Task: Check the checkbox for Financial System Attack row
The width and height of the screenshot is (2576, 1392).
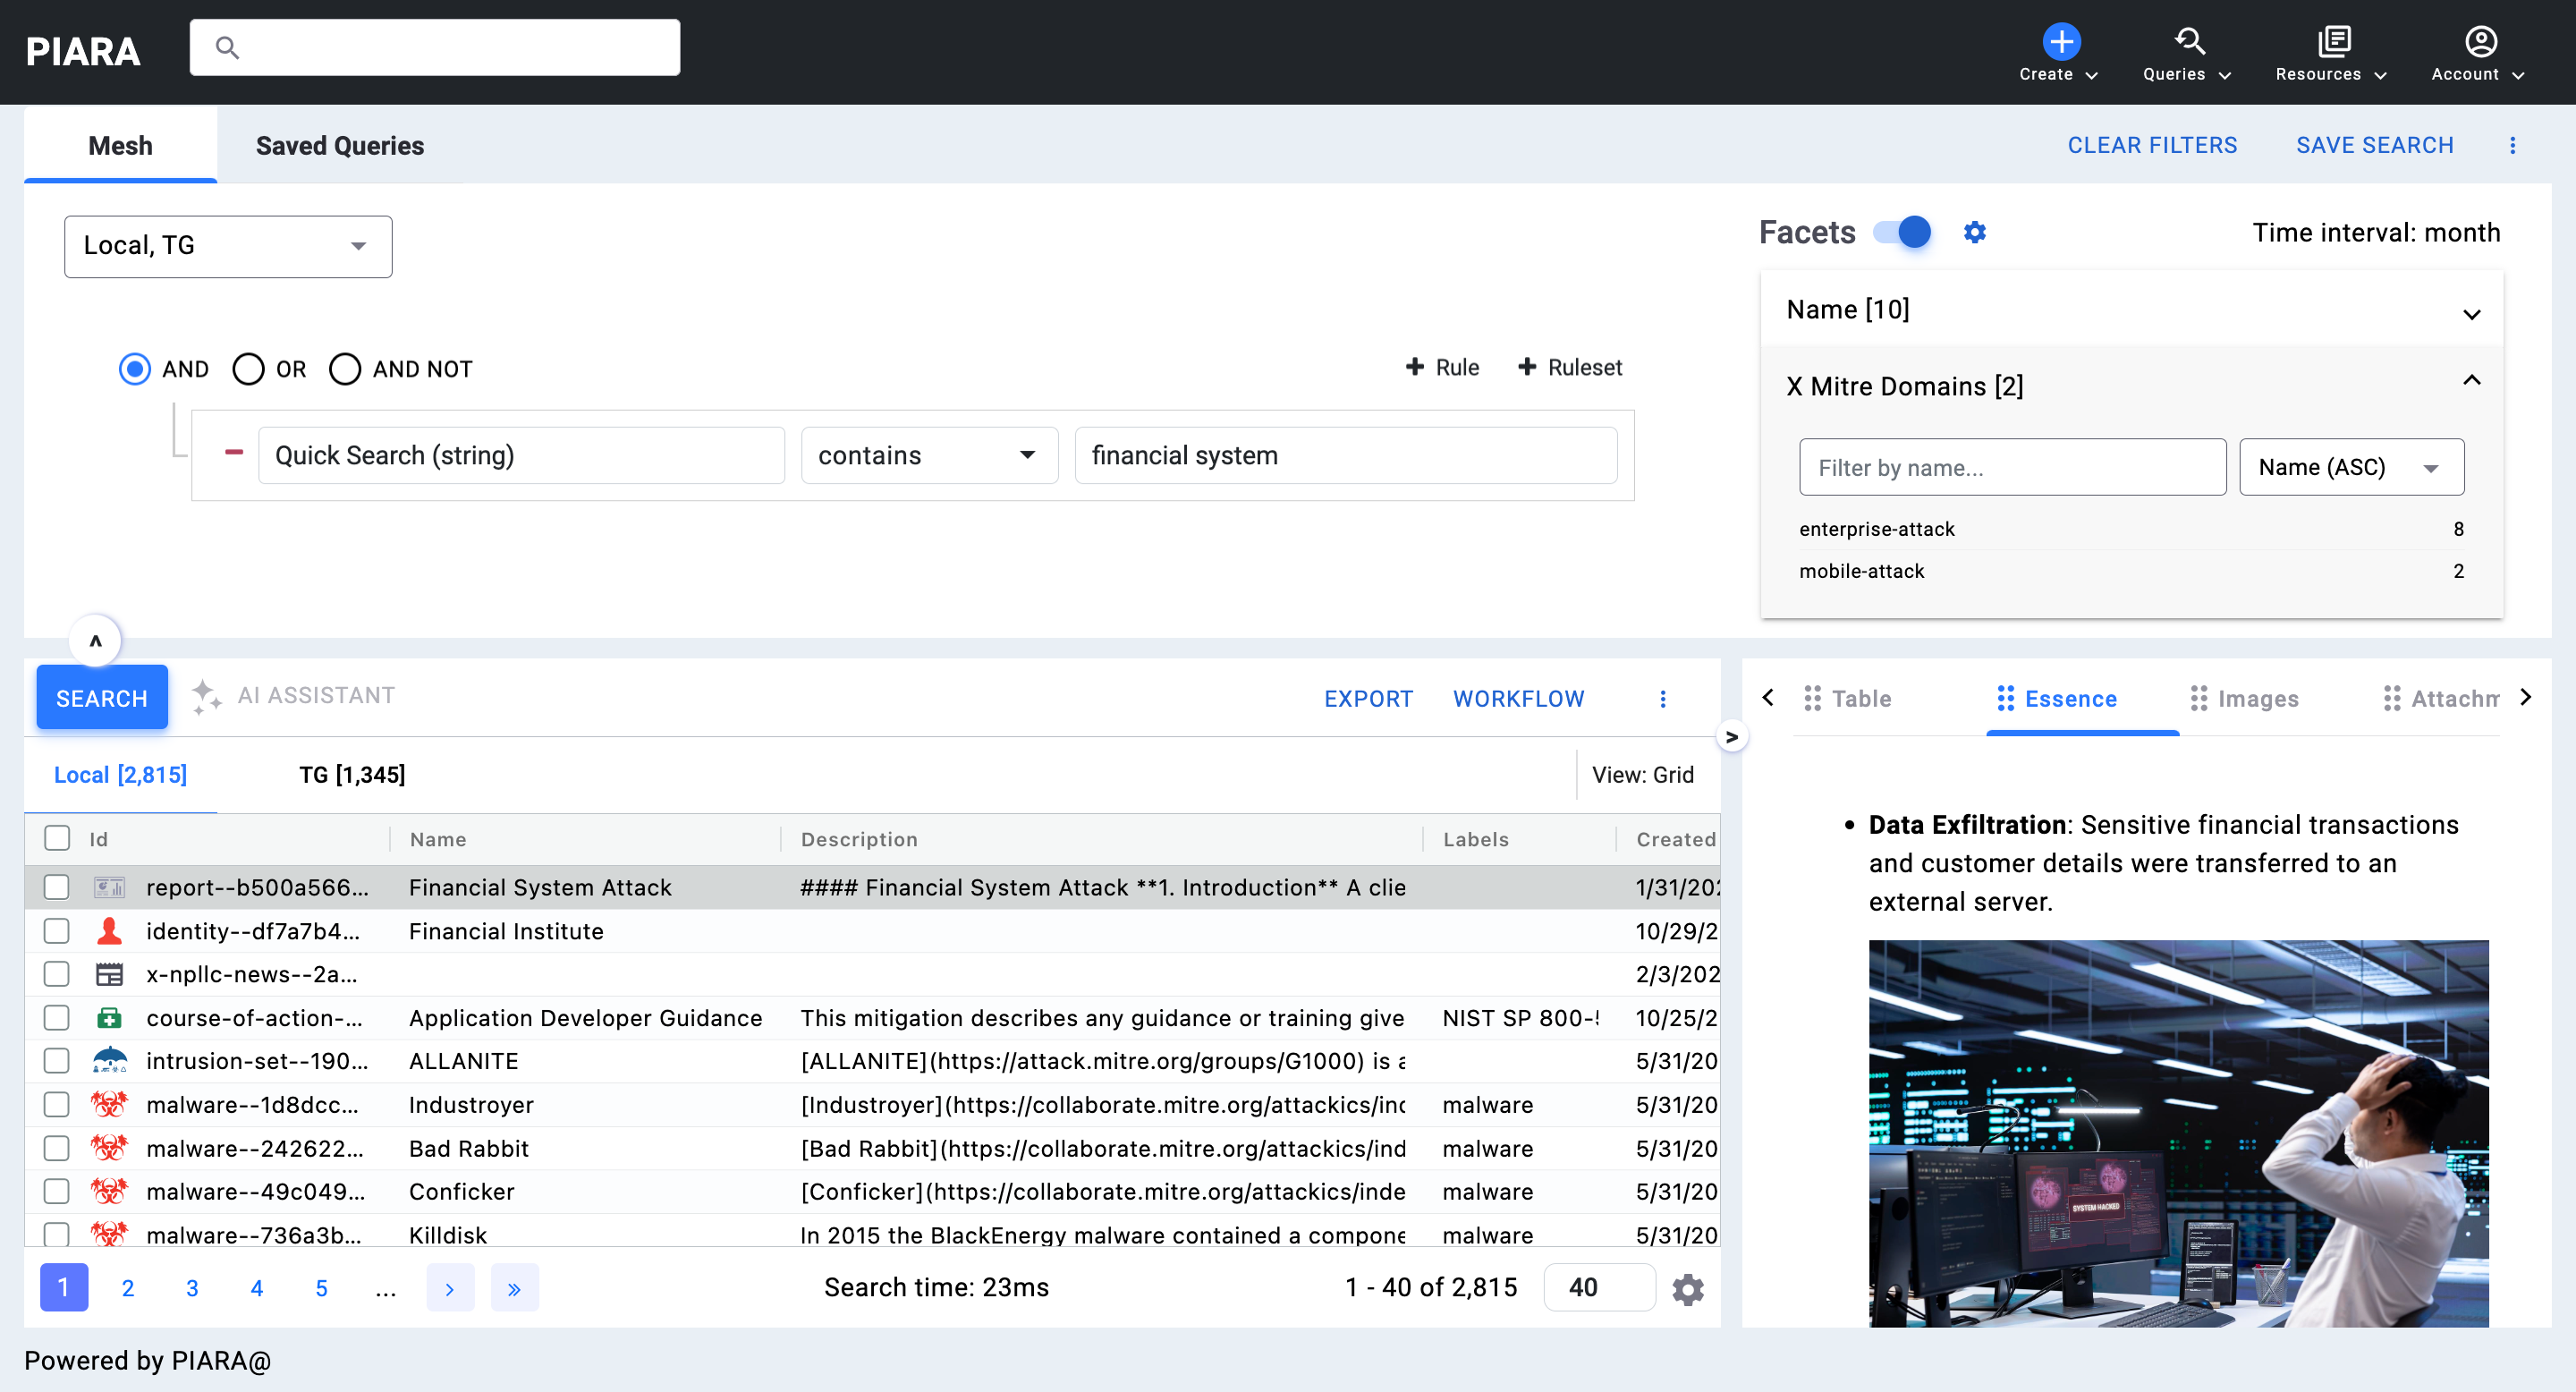Action: 56,887
